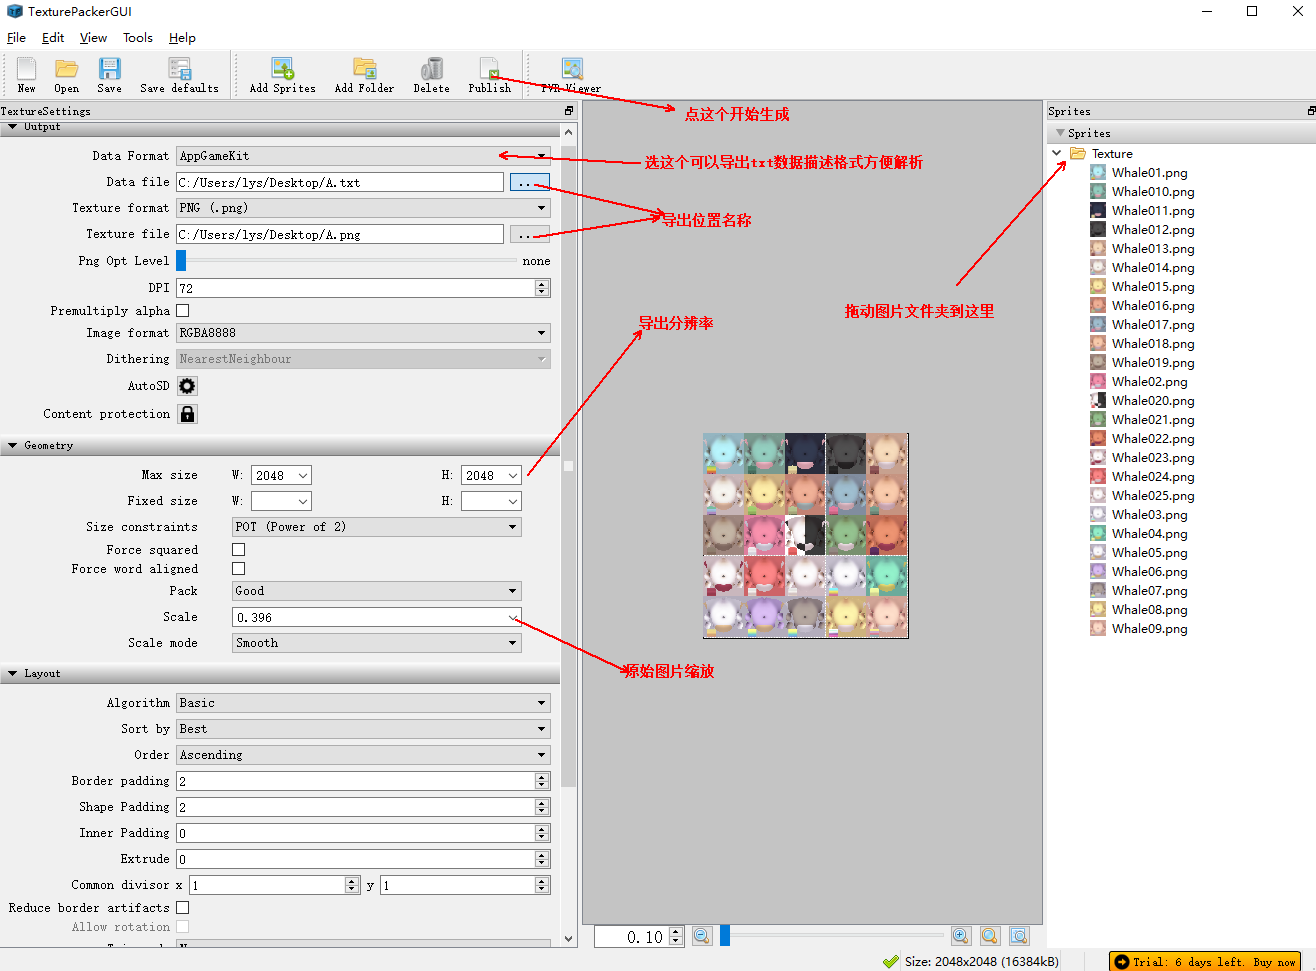Screen dimensions: 1316x971
Task: Click the Delete trash icon
Action: pyautogui.click(x=431, y=74)
